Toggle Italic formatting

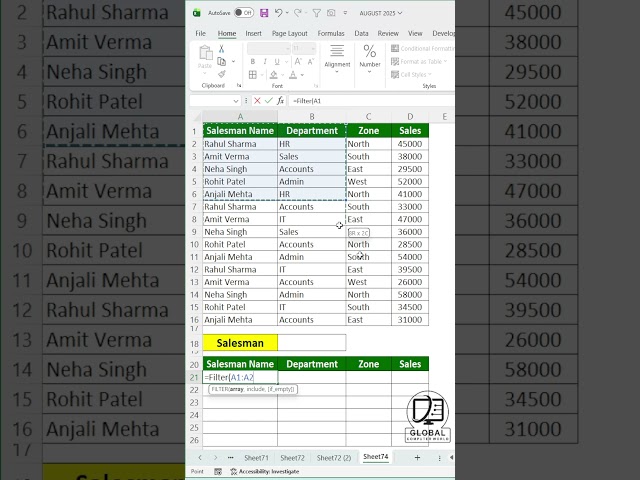click(265, 62)
